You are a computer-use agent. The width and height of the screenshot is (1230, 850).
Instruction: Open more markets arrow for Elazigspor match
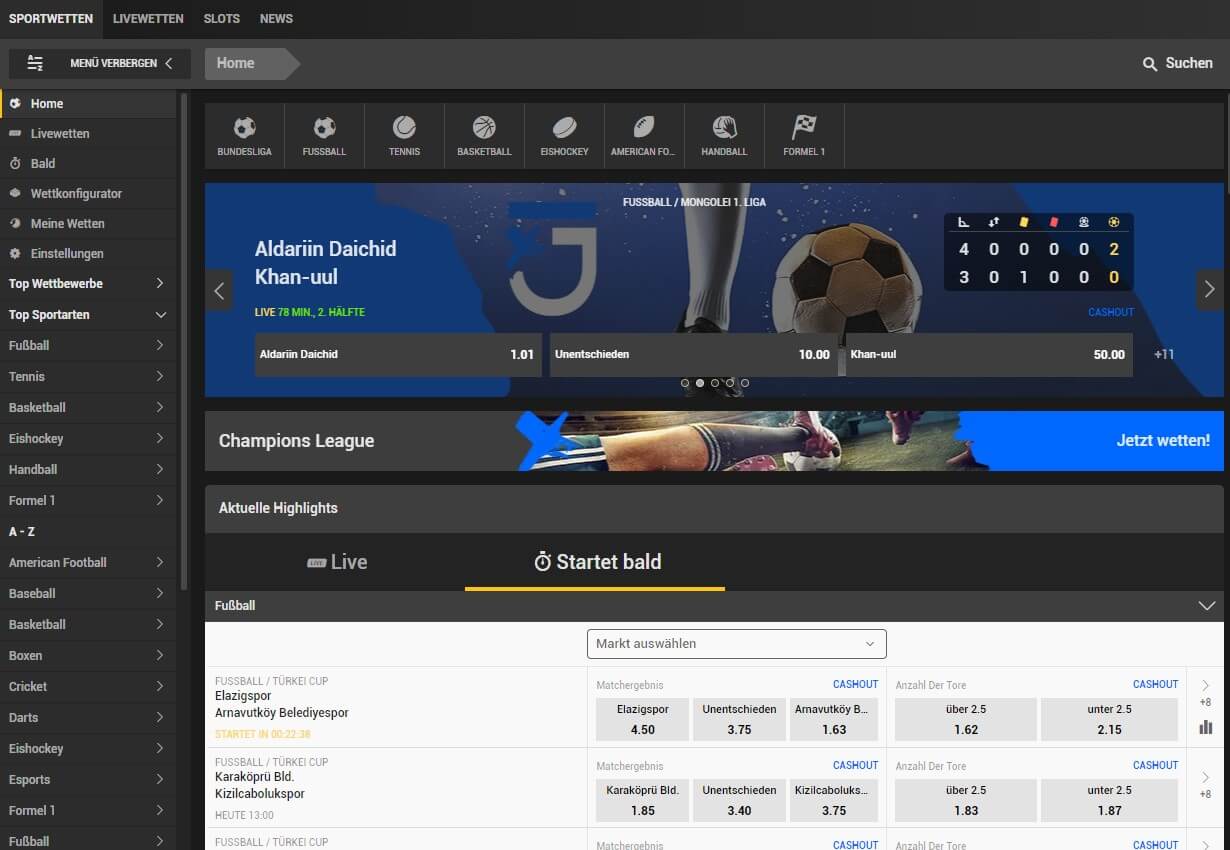coord(1205,685)
